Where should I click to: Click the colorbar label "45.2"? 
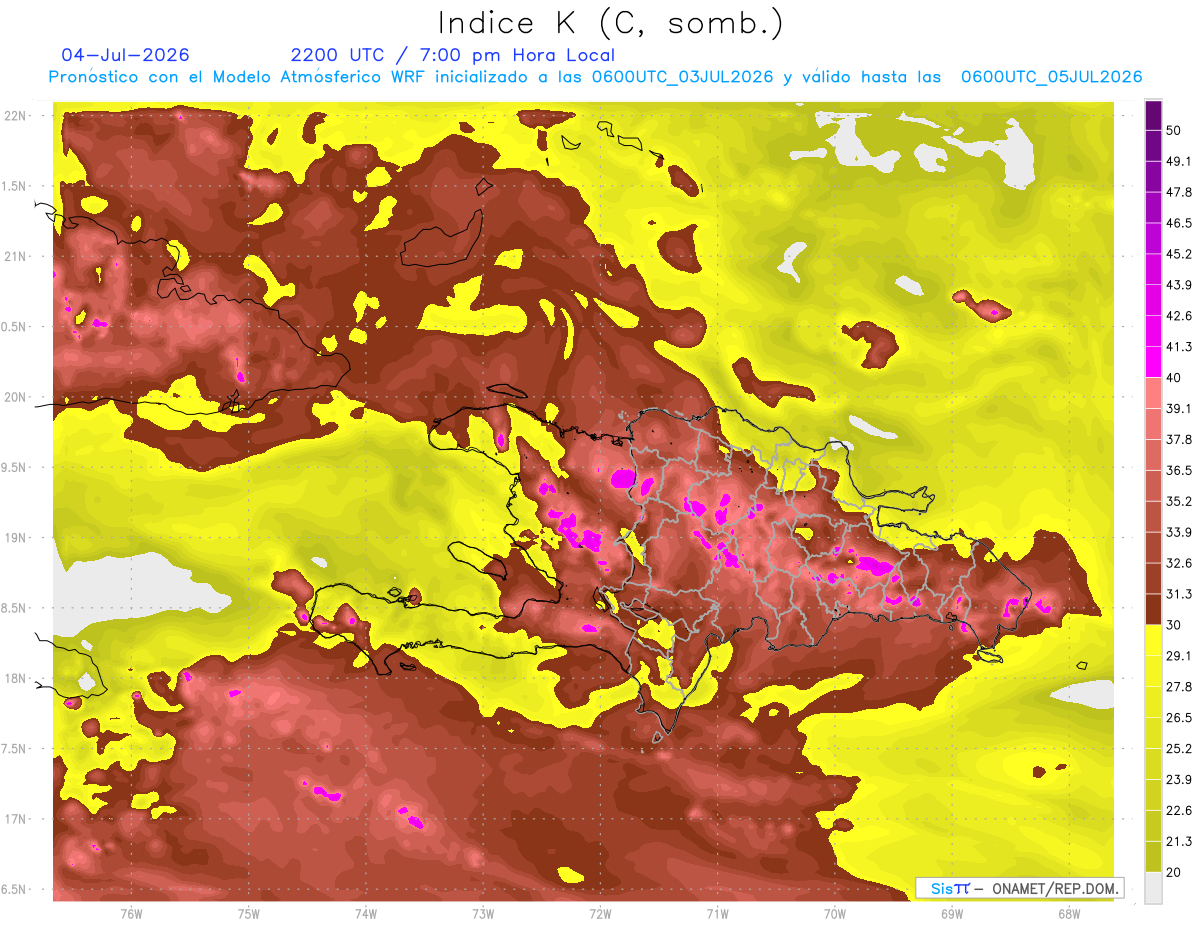(x=1179, y=254)
